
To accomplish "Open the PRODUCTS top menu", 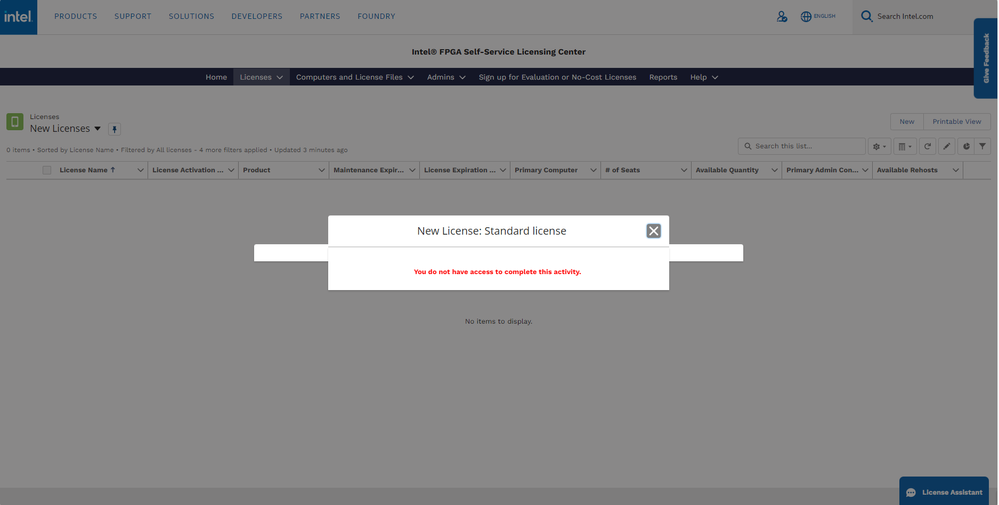I will pos(76,17).
